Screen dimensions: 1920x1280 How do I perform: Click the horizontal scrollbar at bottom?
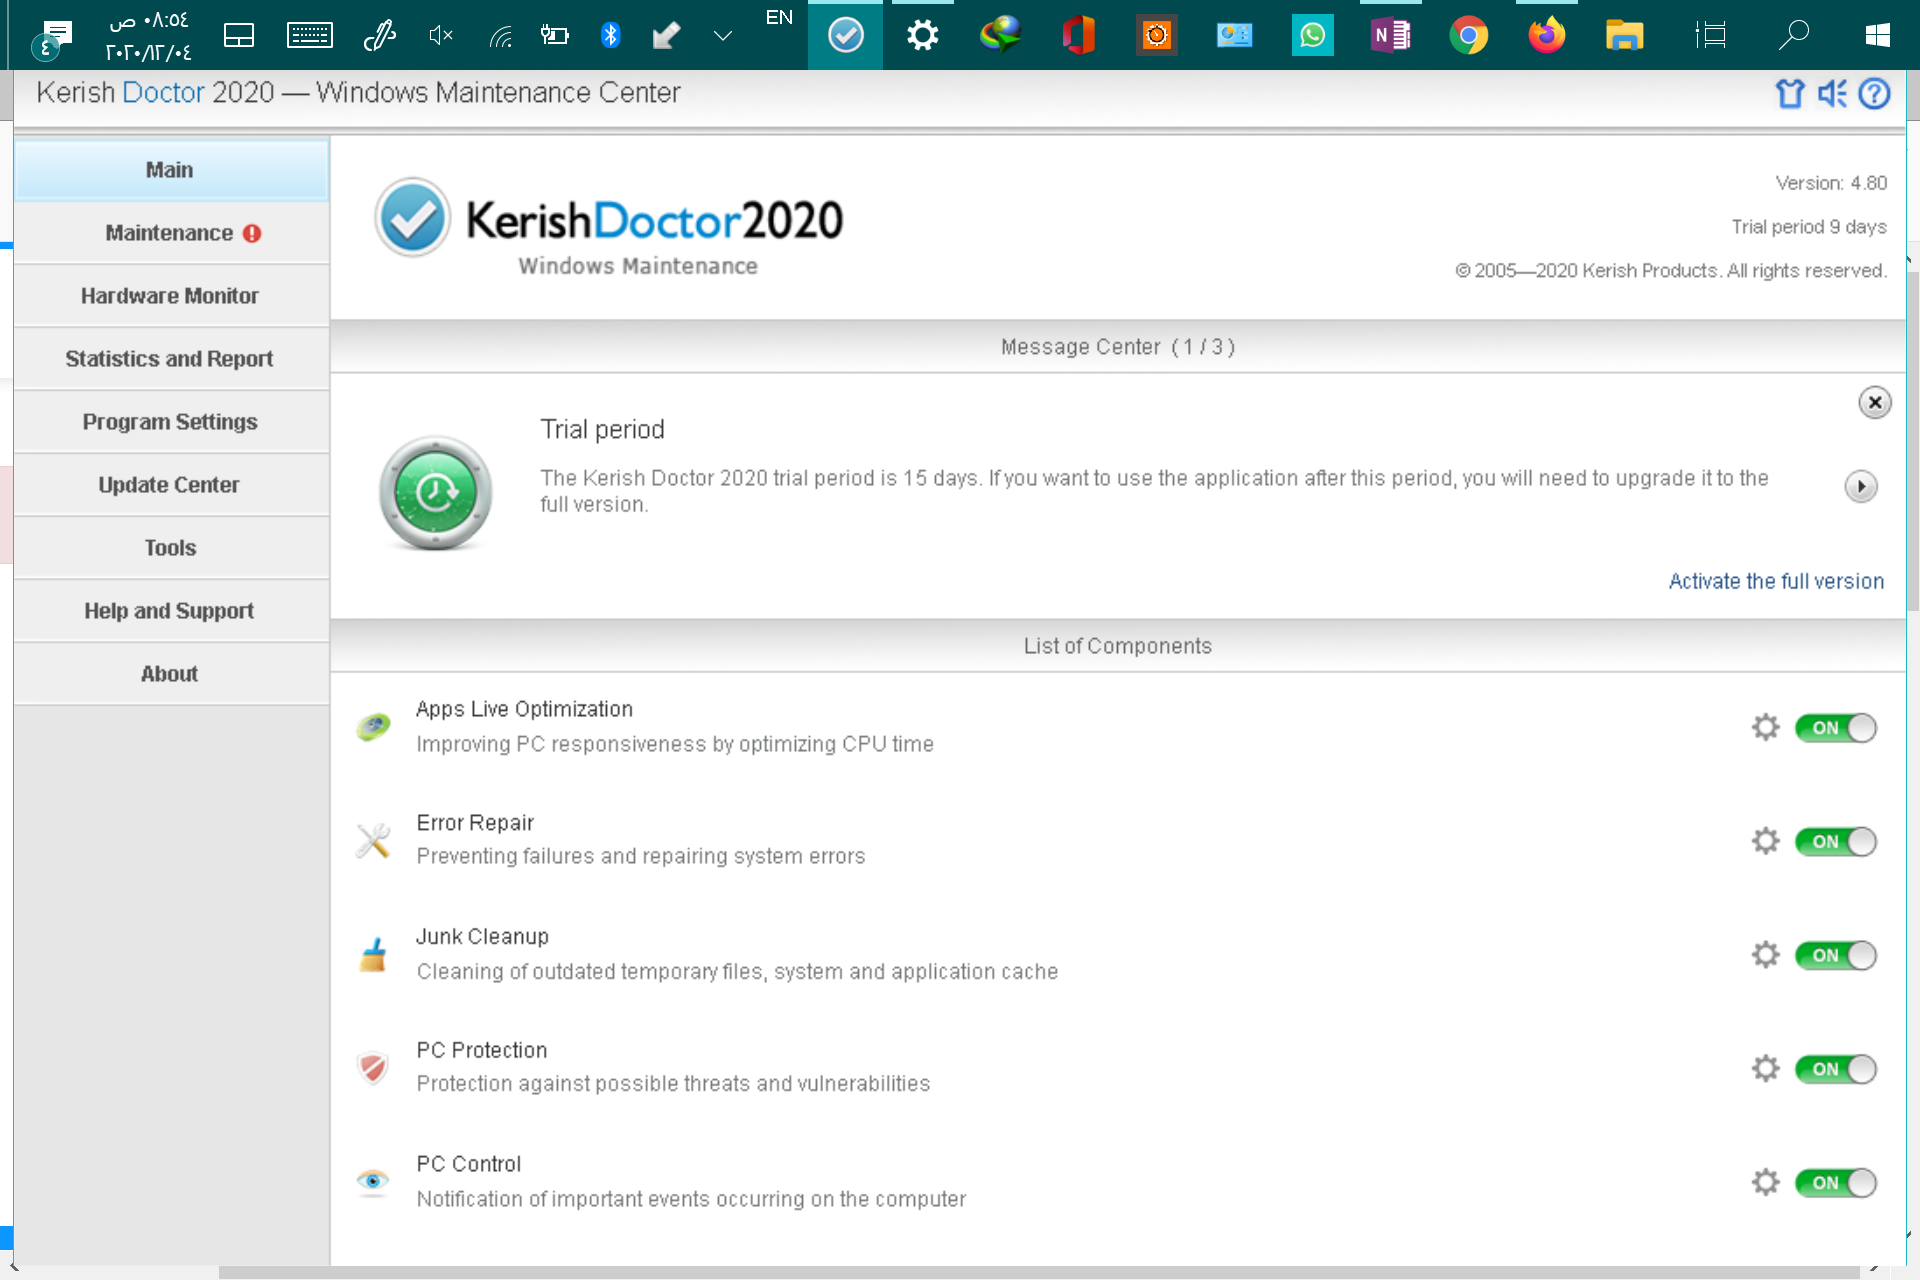[1038, 1272]
